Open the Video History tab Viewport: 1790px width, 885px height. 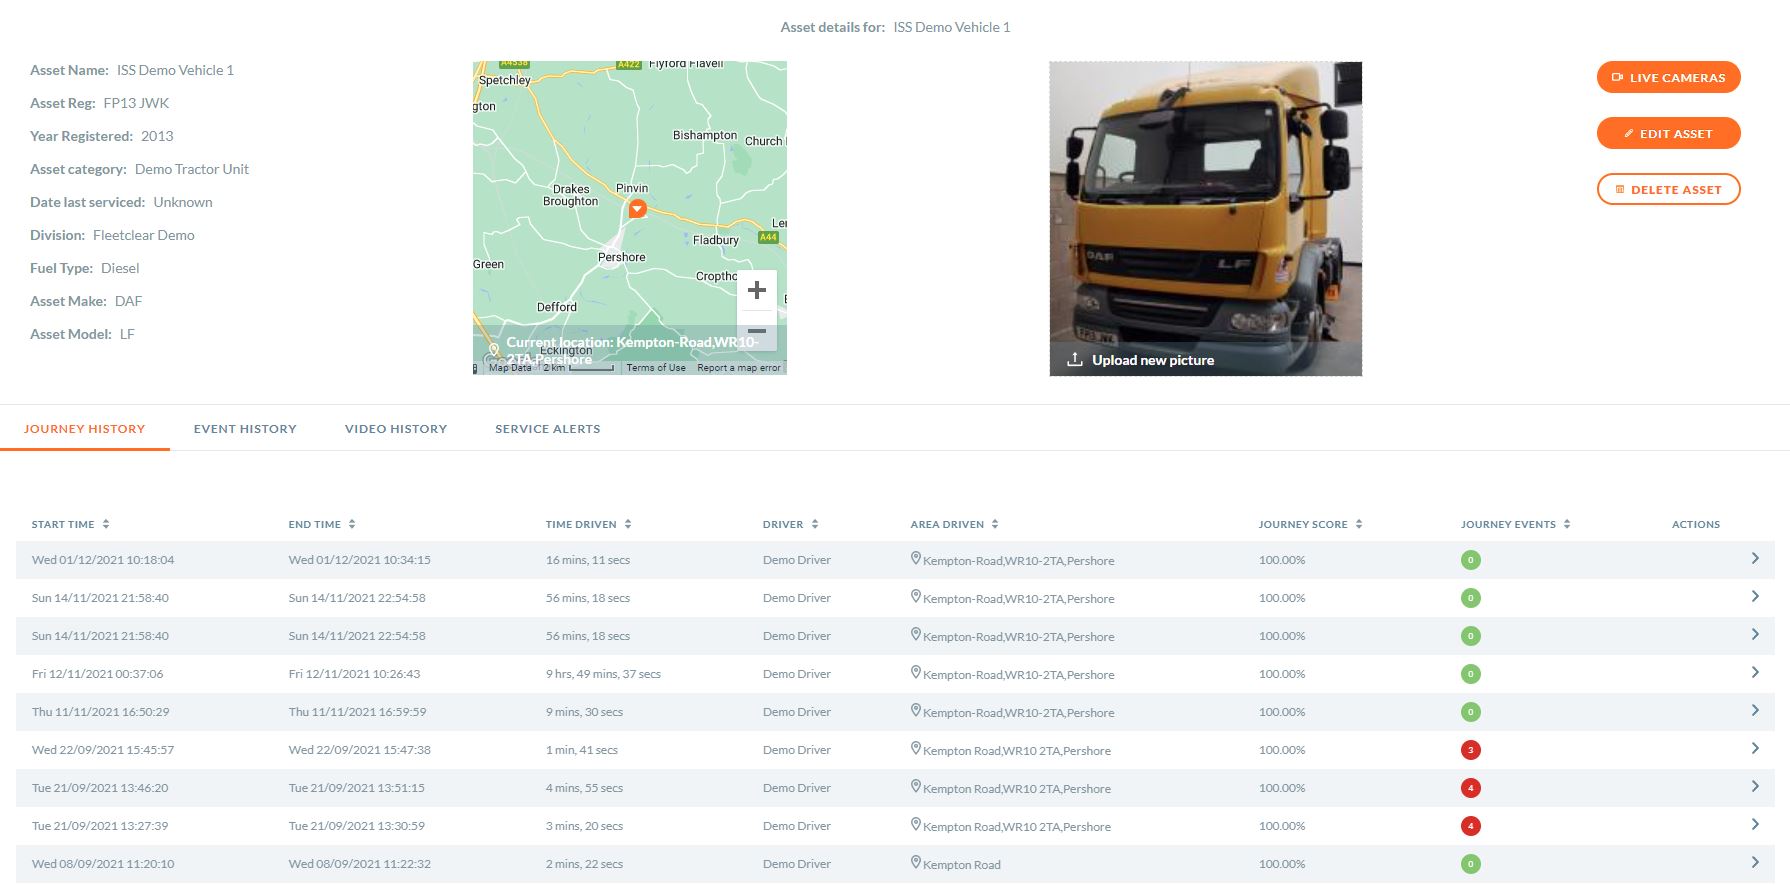pyautogui.click(x=396, y=429)
